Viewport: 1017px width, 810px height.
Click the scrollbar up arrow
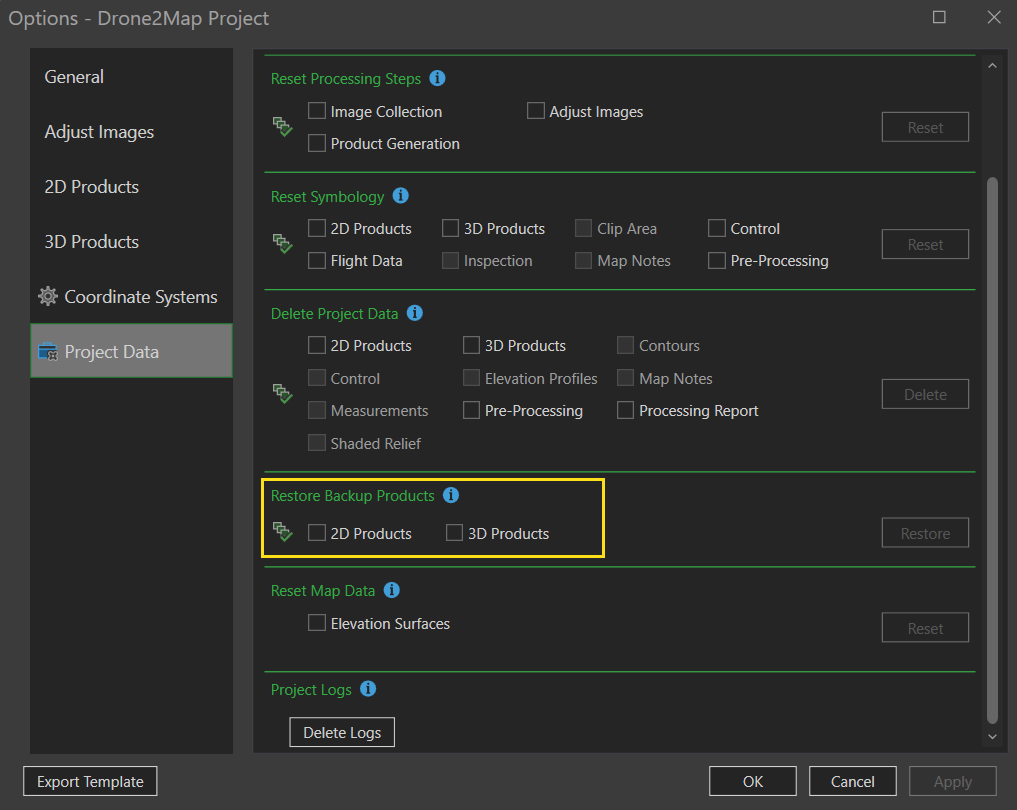(992, 66)
